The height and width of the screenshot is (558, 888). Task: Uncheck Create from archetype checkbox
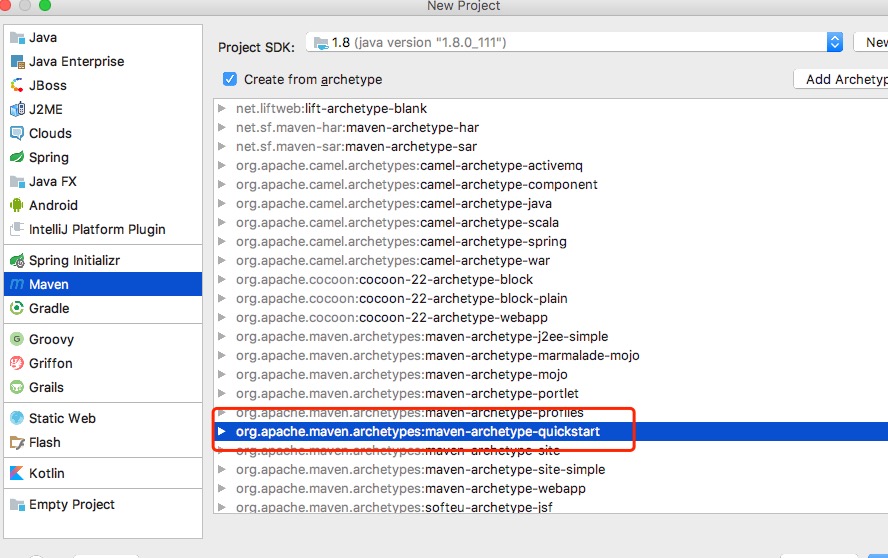pos(230,79)
